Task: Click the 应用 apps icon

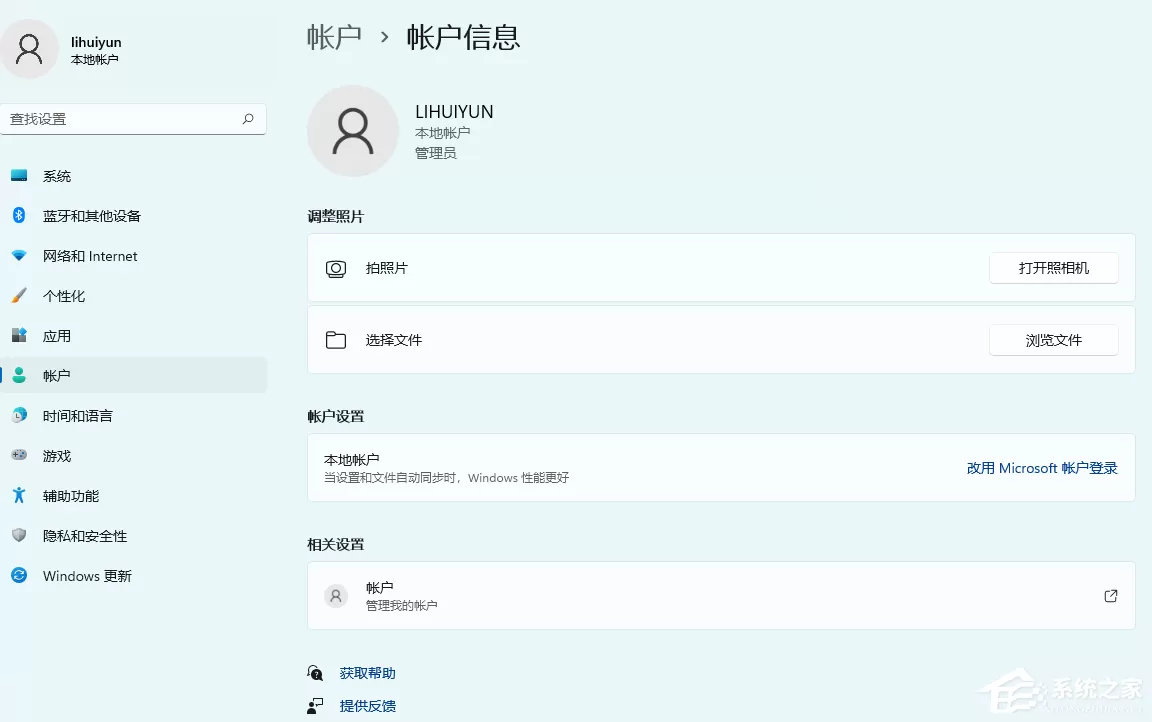Action: click(19, 335)
